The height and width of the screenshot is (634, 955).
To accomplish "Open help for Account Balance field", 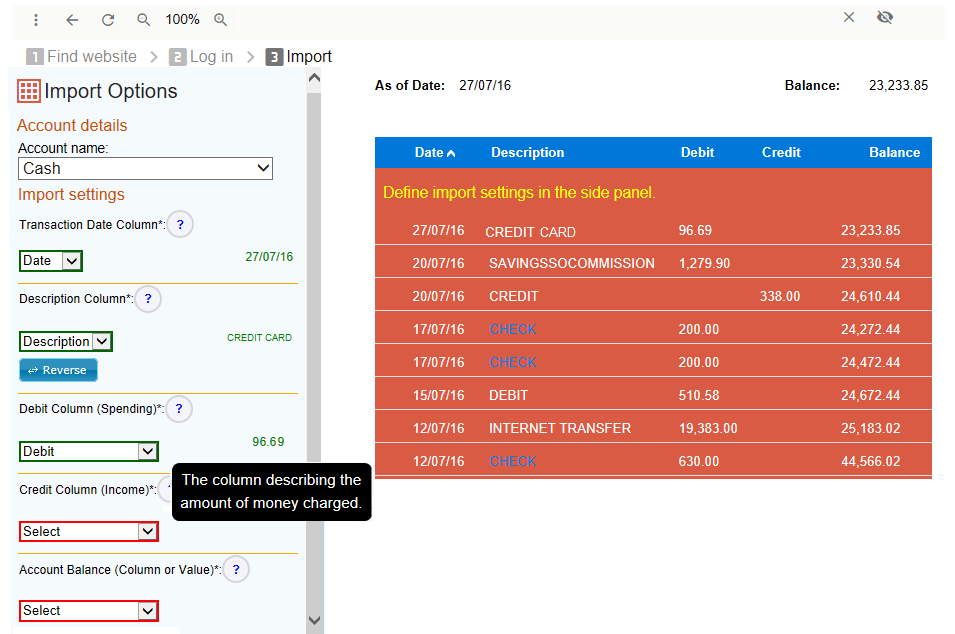I will coord(236,570).
